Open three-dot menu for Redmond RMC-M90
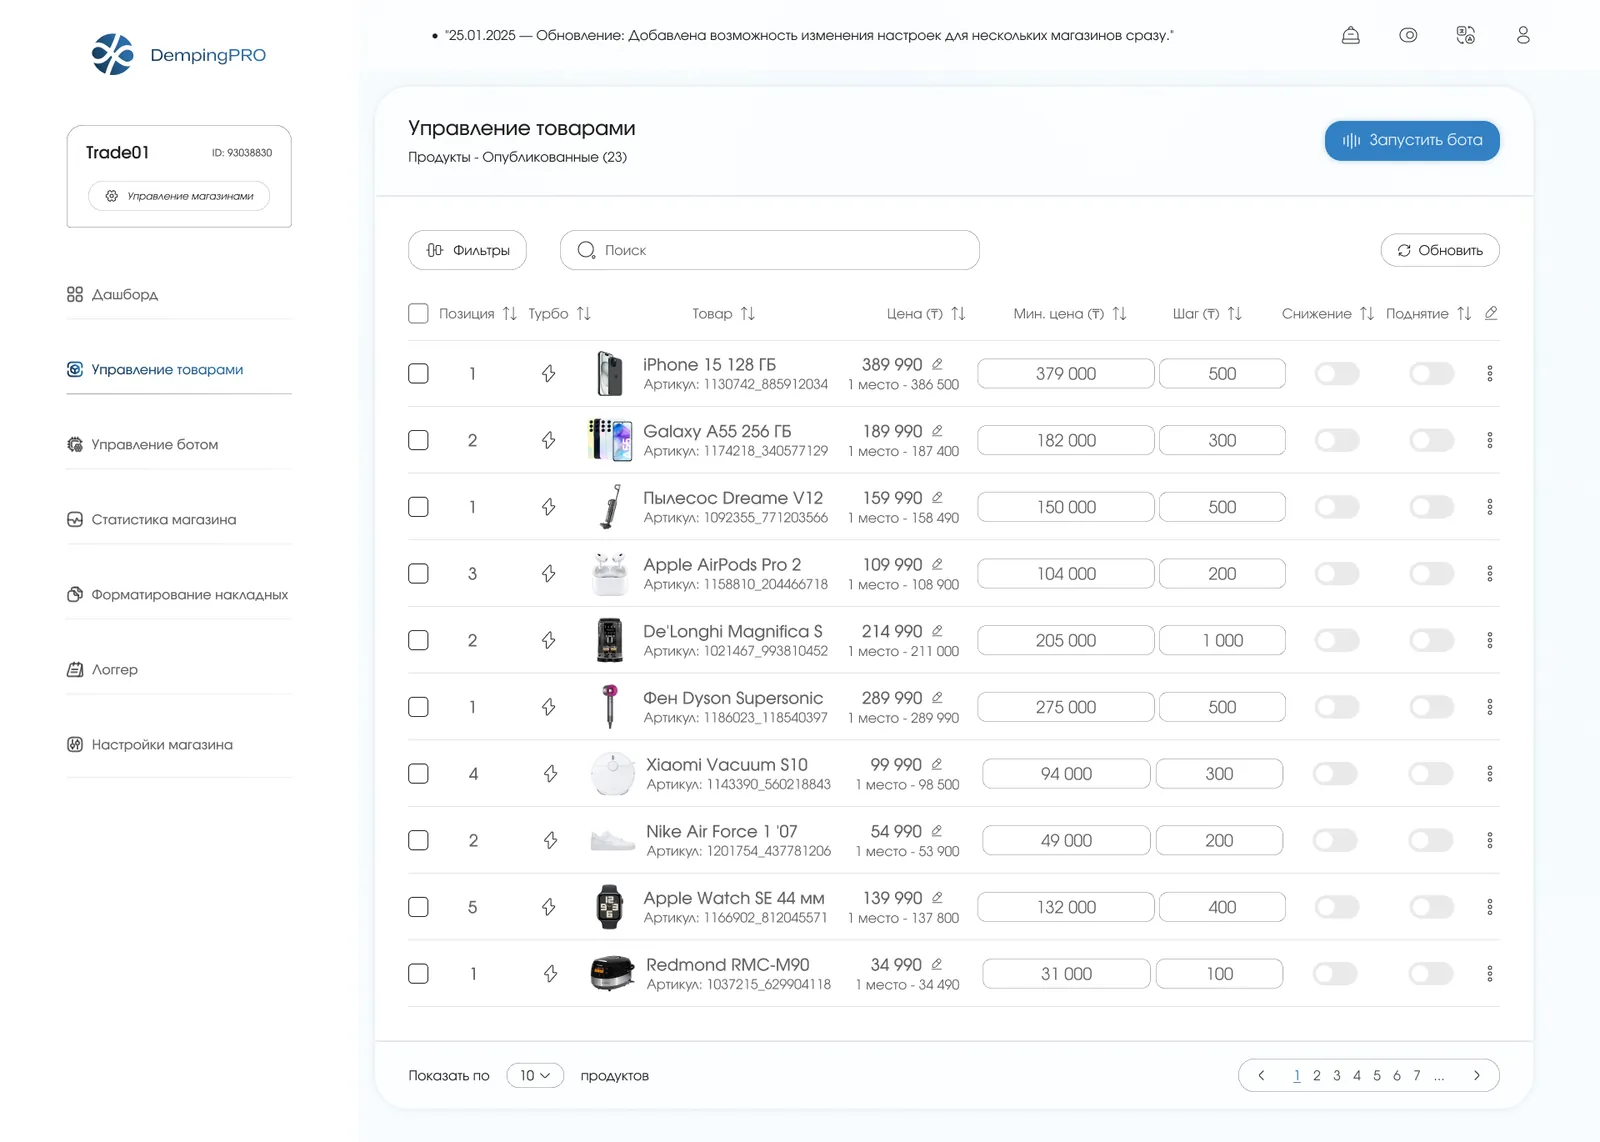1600x1142 pixels. click(1490, 973)
